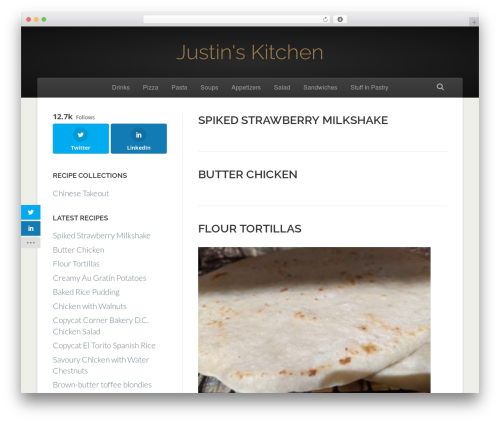Open the Drinks menu item
This screenshot has width=500, height=423.
pyautogui.click(x=120, y=87)
